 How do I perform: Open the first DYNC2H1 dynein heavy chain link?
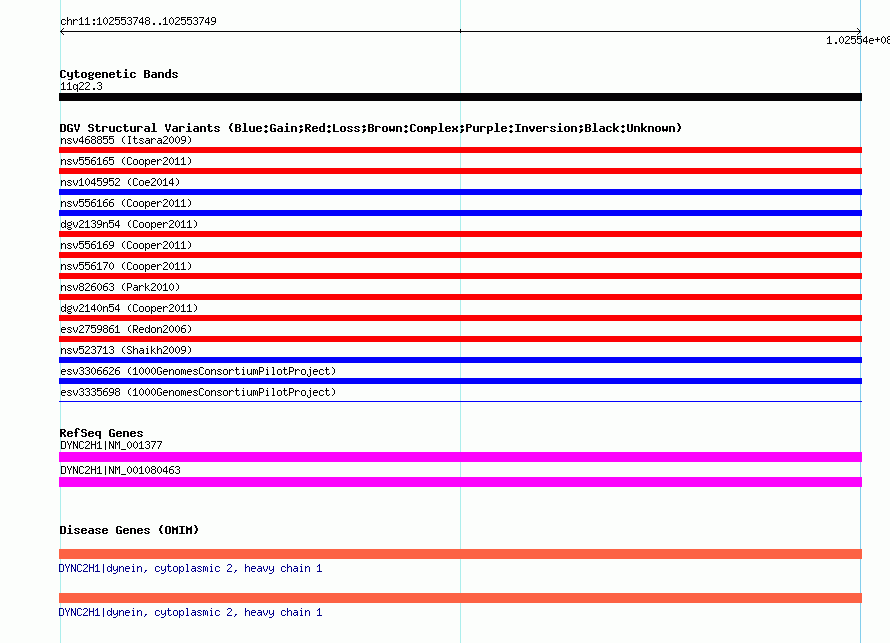(190, 569)
